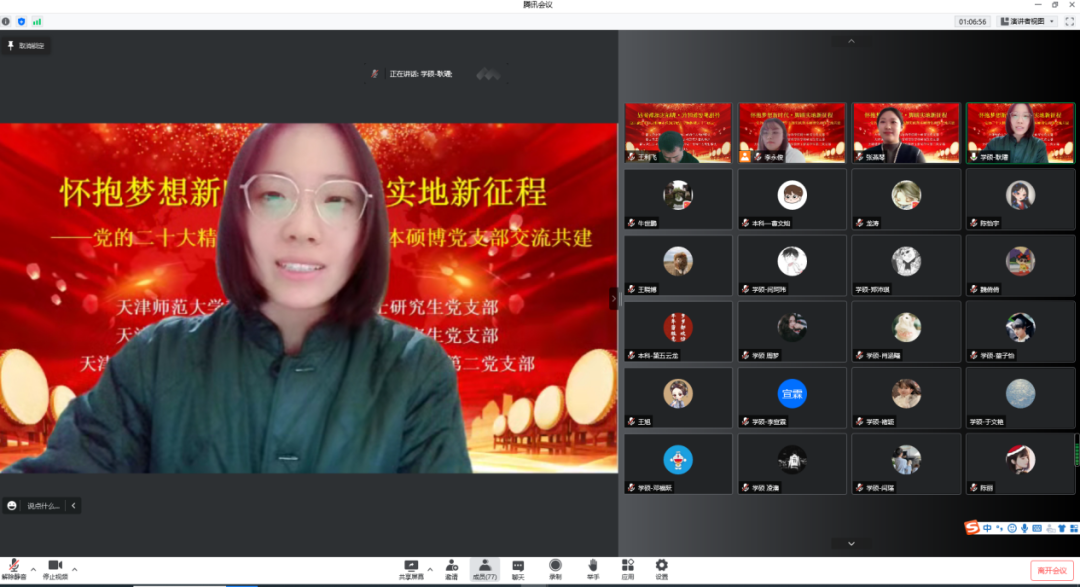This screenshot has width=1080, height=587.
Task: Open the Members (成员) list
Action: 484,567
